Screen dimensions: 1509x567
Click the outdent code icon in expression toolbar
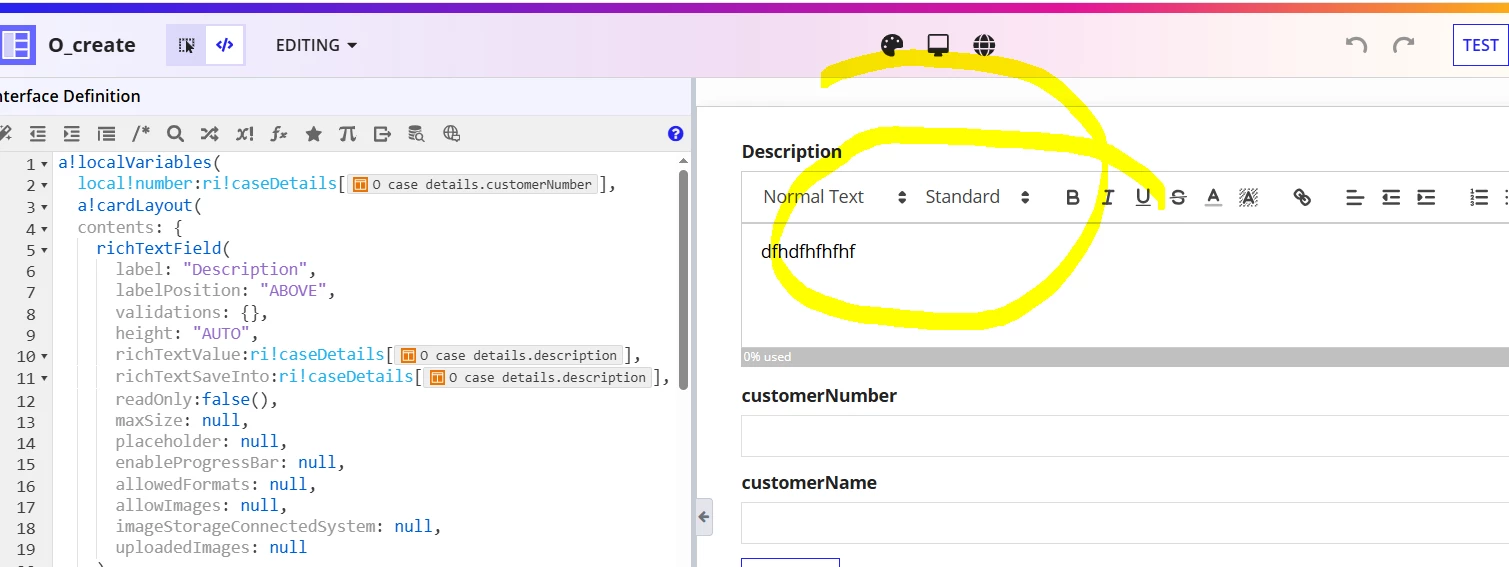[x=37, y=133]
